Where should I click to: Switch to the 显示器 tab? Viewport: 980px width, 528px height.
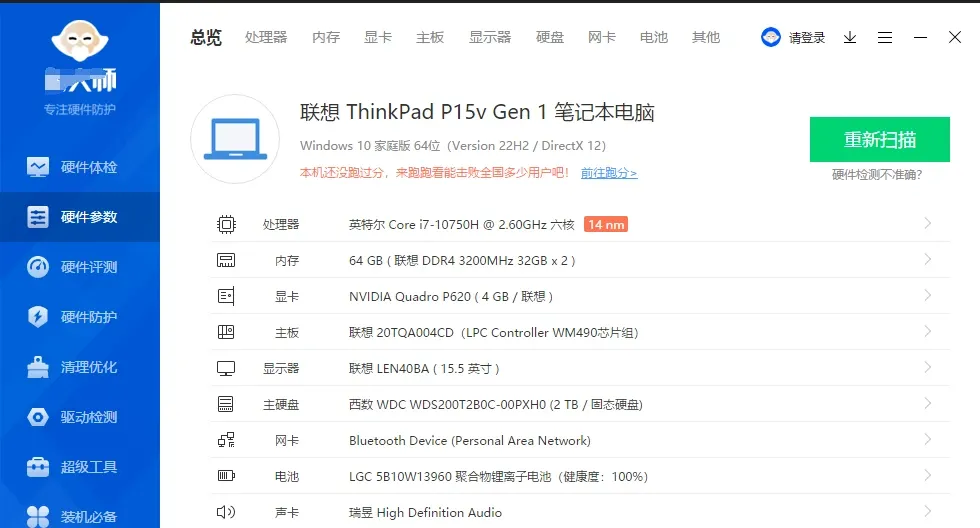490,37
